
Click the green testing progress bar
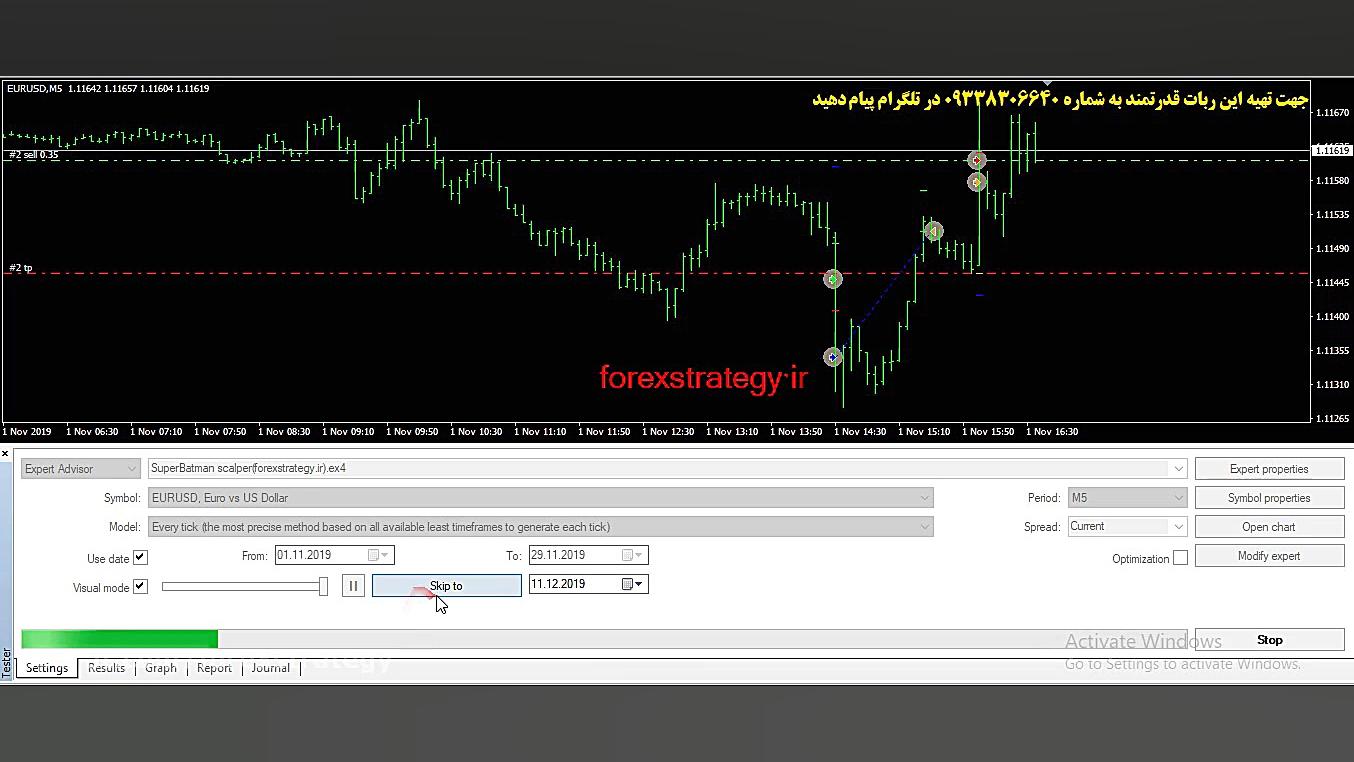pos(119,640)
